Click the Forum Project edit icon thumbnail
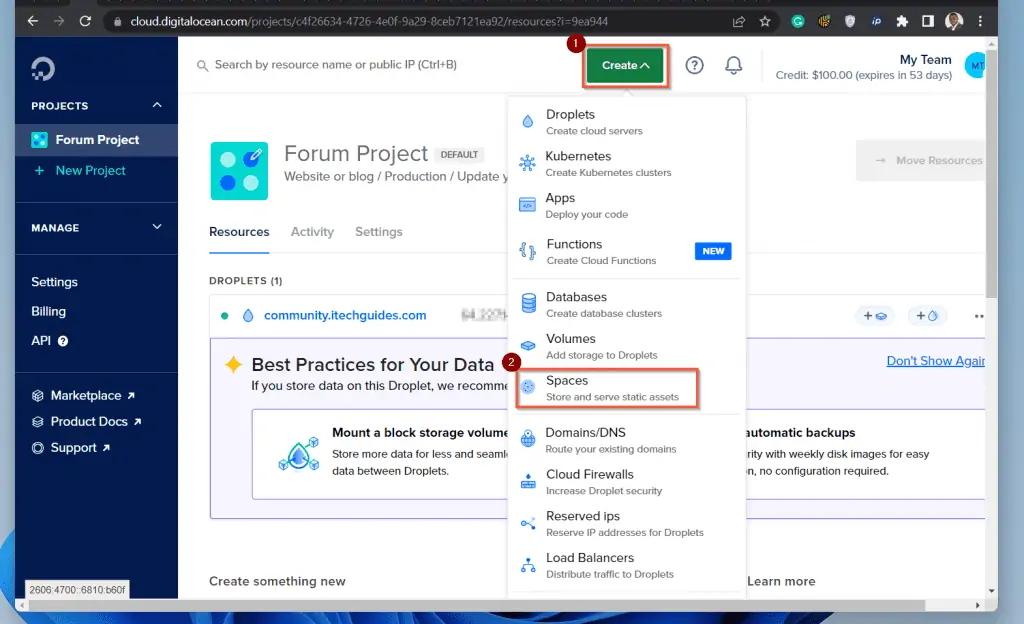Screen dimensions: 1024x624 (x=239, y=171)
